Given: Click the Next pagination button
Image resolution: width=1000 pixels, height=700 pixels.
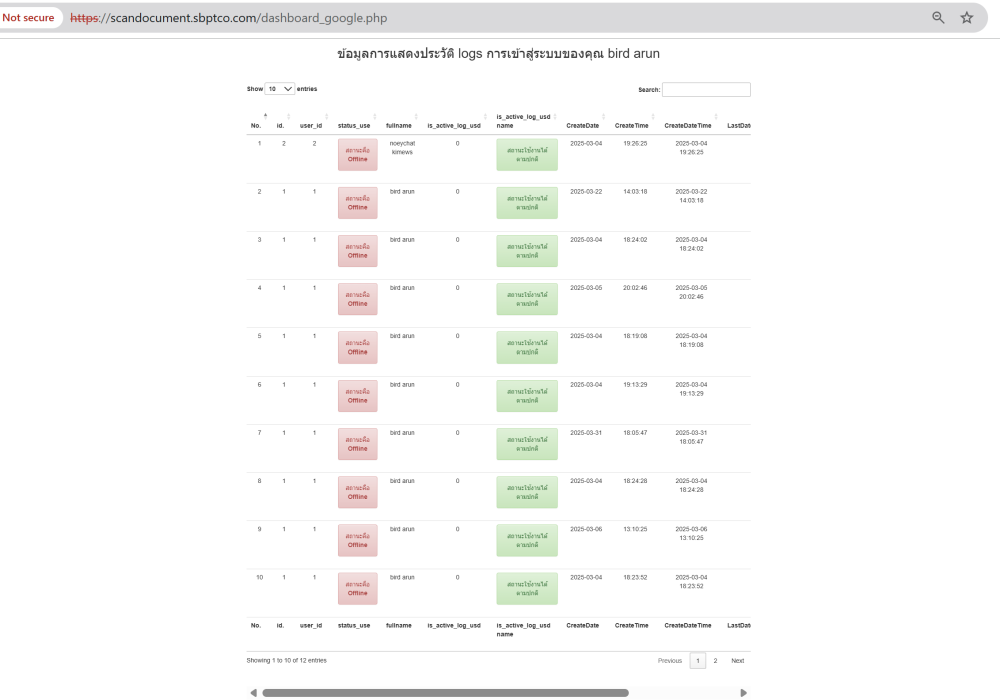Looking at the screenshot, I should pyautogui.click(x=738, y=661).
